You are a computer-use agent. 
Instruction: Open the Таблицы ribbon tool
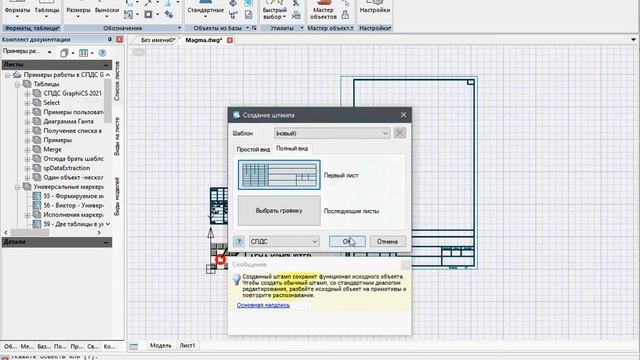(47, 10)
